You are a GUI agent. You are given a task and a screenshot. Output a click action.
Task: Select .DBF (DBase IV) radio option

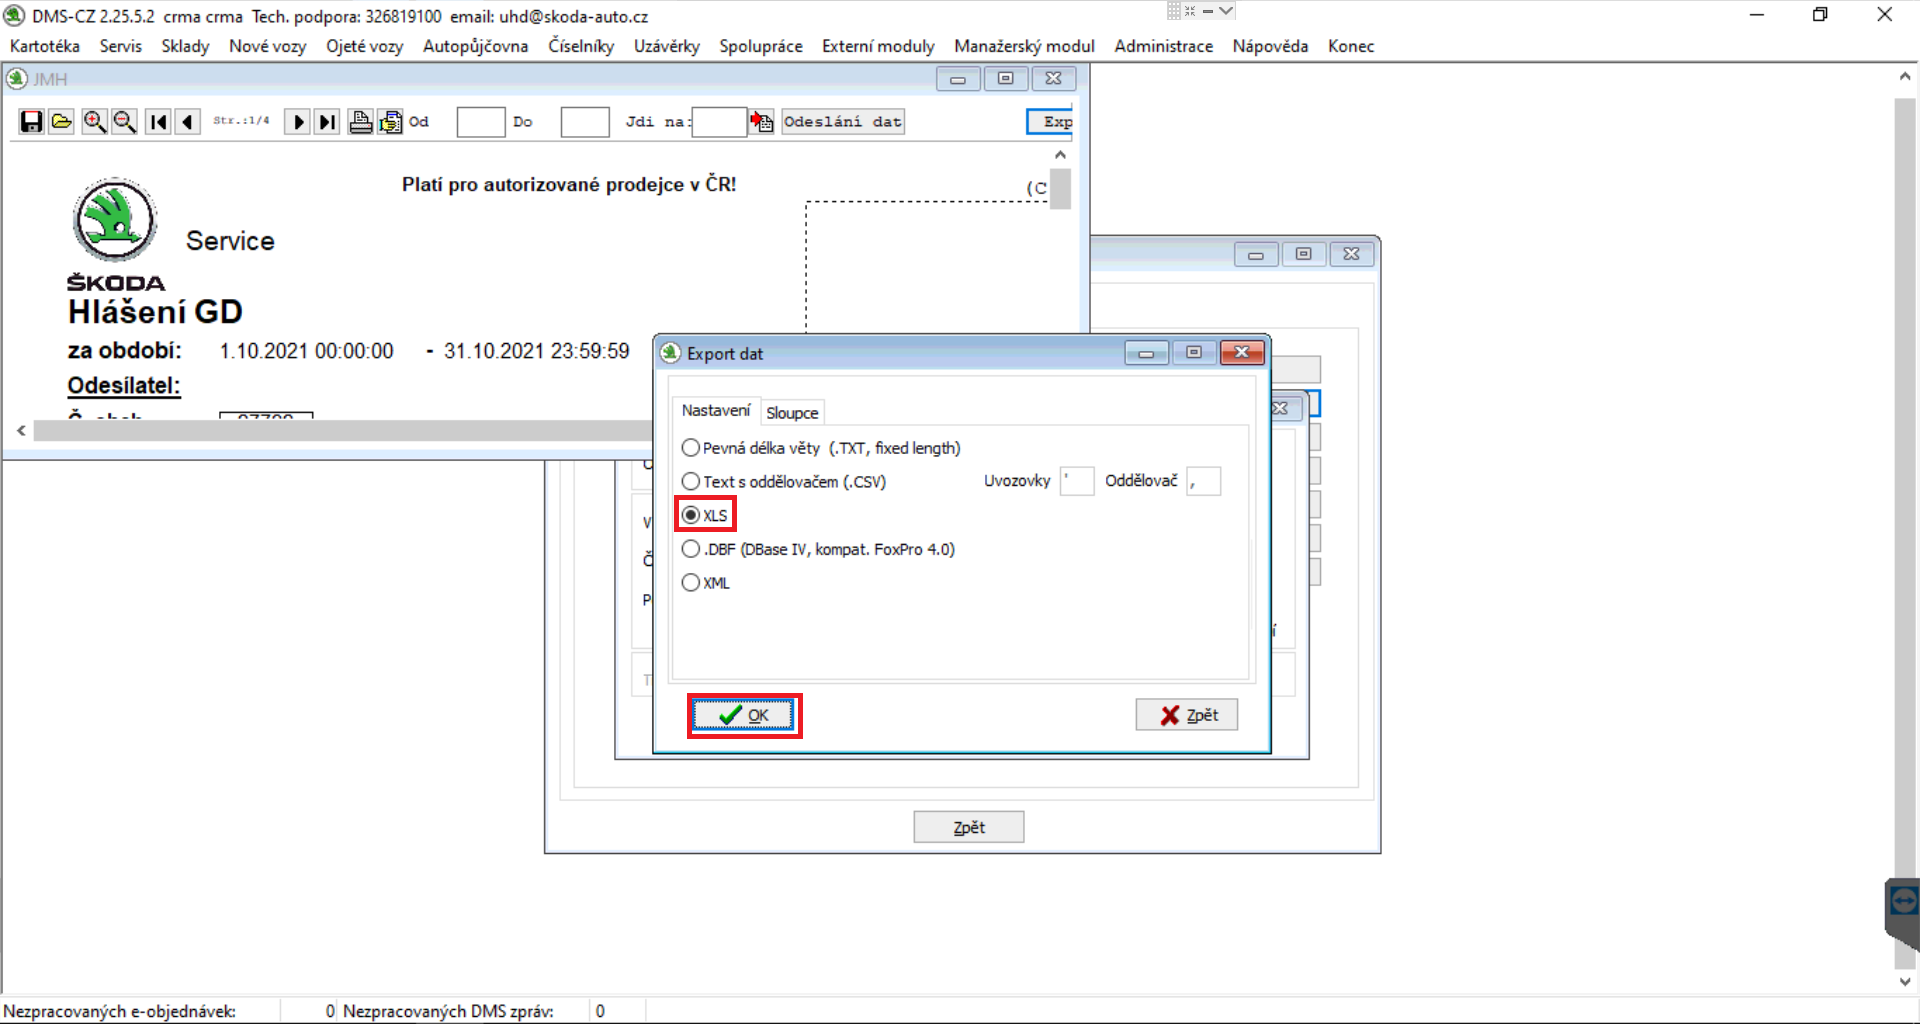click(691, 549)
